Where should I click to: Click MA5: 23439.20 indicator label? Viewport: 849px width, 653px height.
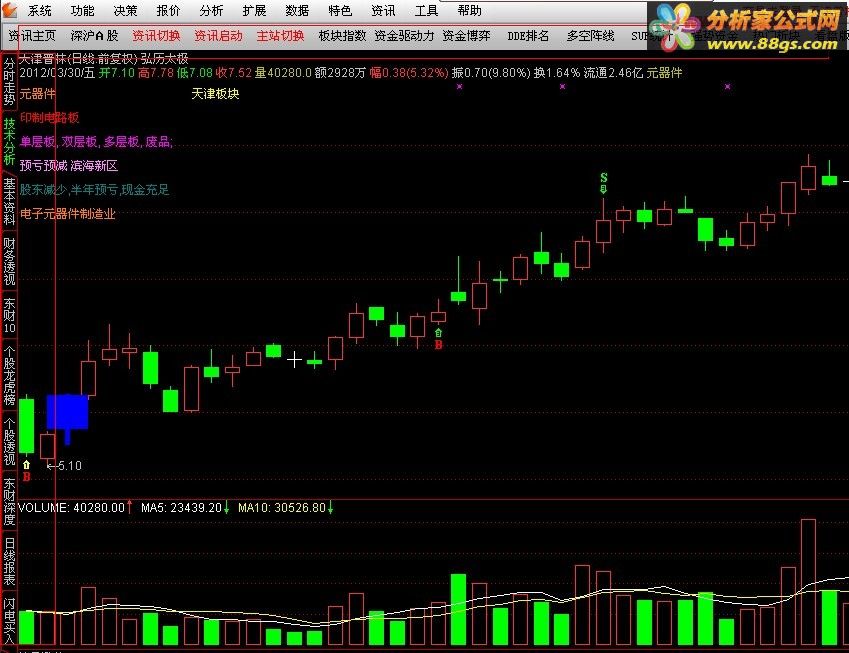[181, 508]
